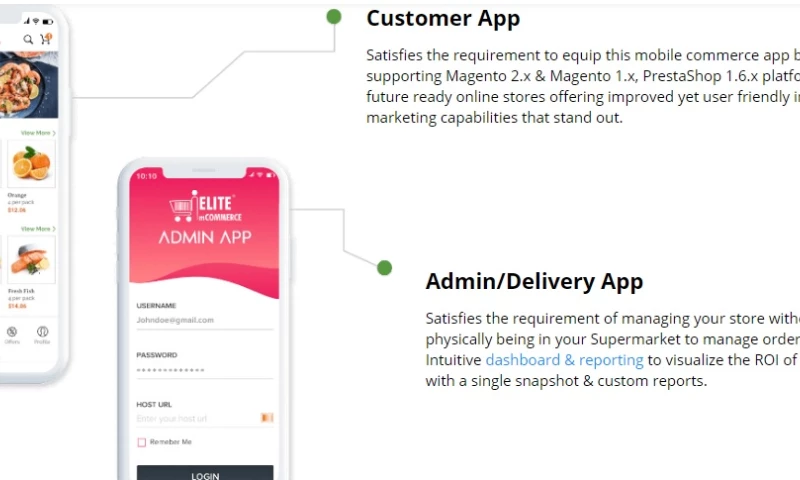
Task: Click the Elite mCommerce cart logo
Action: tap(206, 206)
